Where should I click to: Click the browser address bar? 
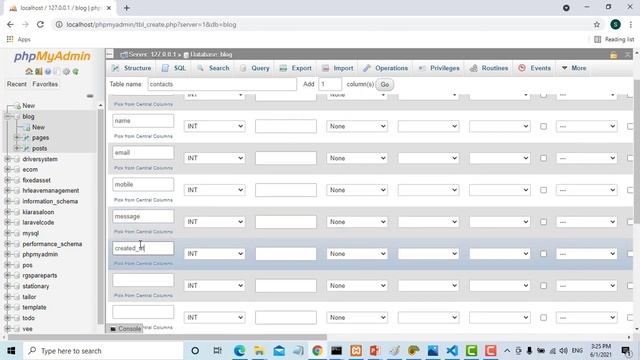coord(322,24)
